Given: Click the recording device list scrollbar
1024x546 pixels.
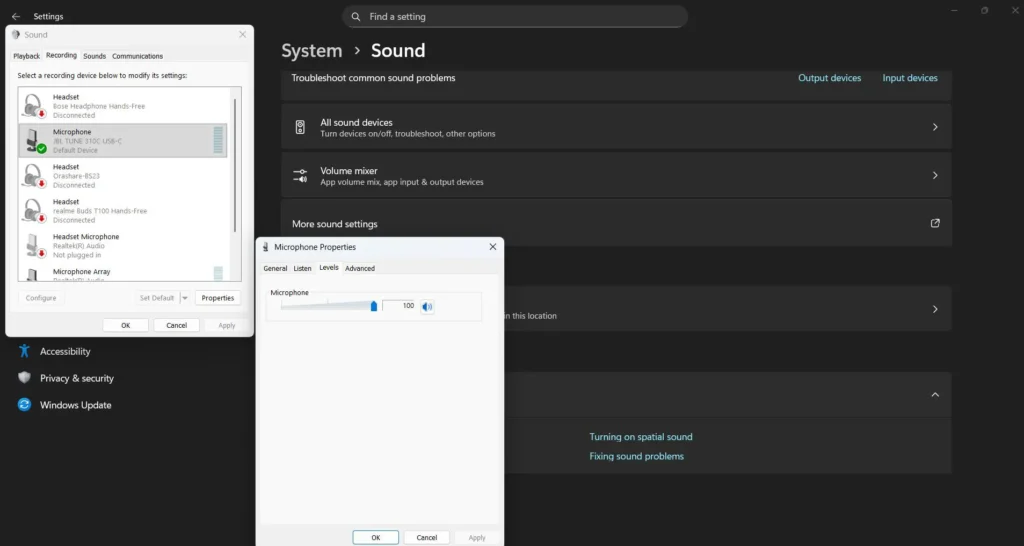Looking at the screenshot, I should click(x=235, y=165).
